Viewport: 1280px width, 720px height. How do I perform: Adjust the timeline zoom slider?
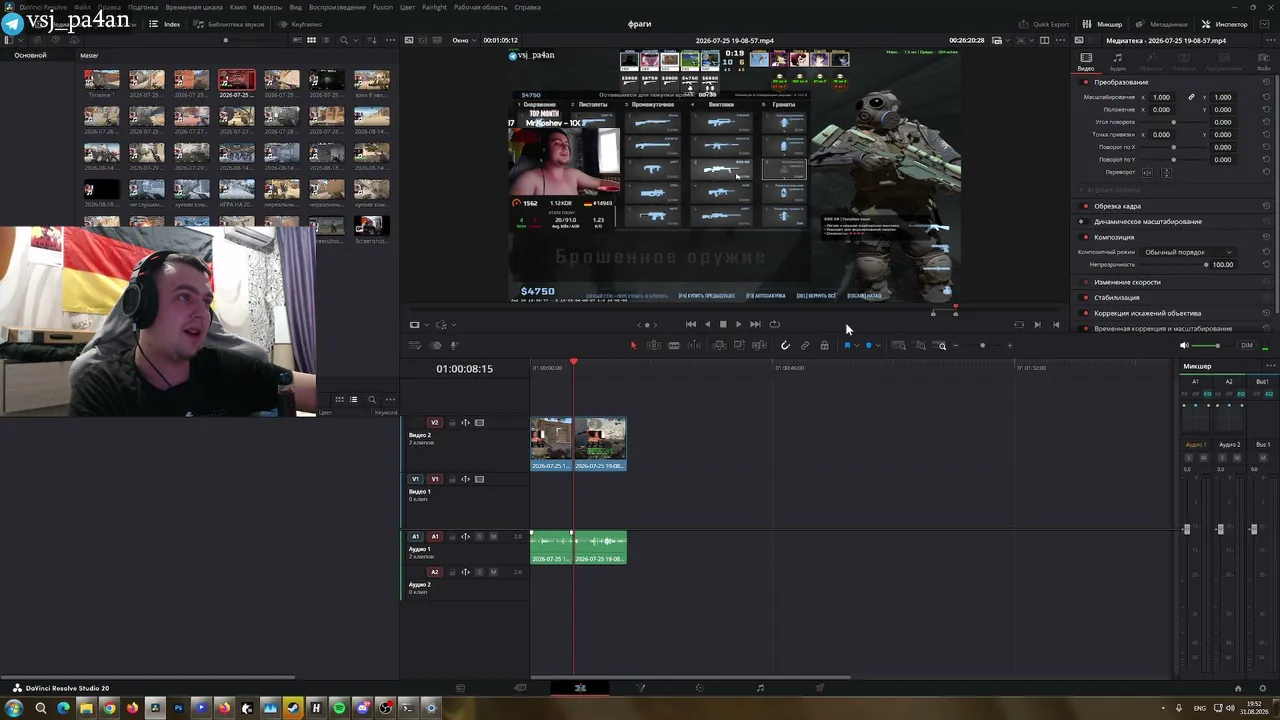[982, 346]
